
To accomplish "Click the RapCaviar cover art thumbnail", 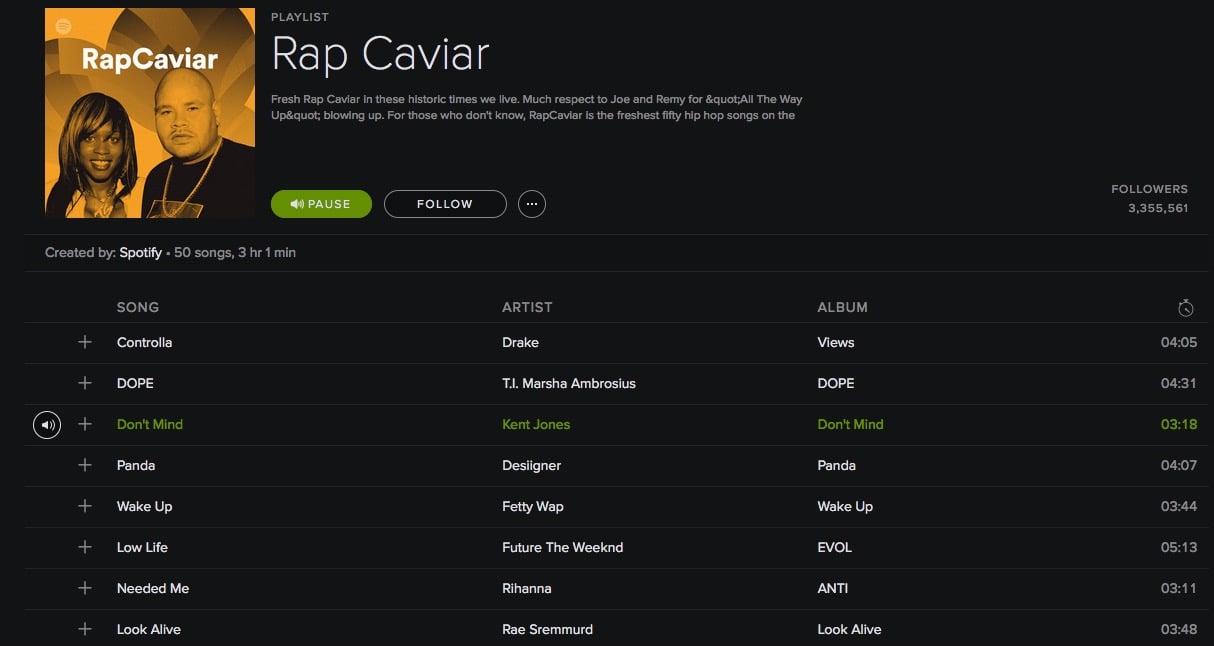I will click(150, 113).
